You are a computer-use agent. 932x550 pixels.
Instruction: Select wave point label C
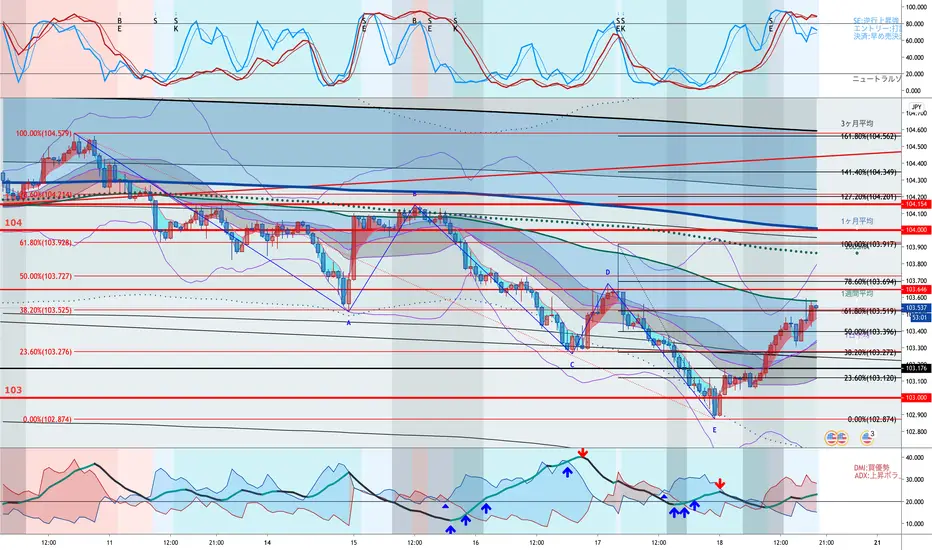pos(572,364)
